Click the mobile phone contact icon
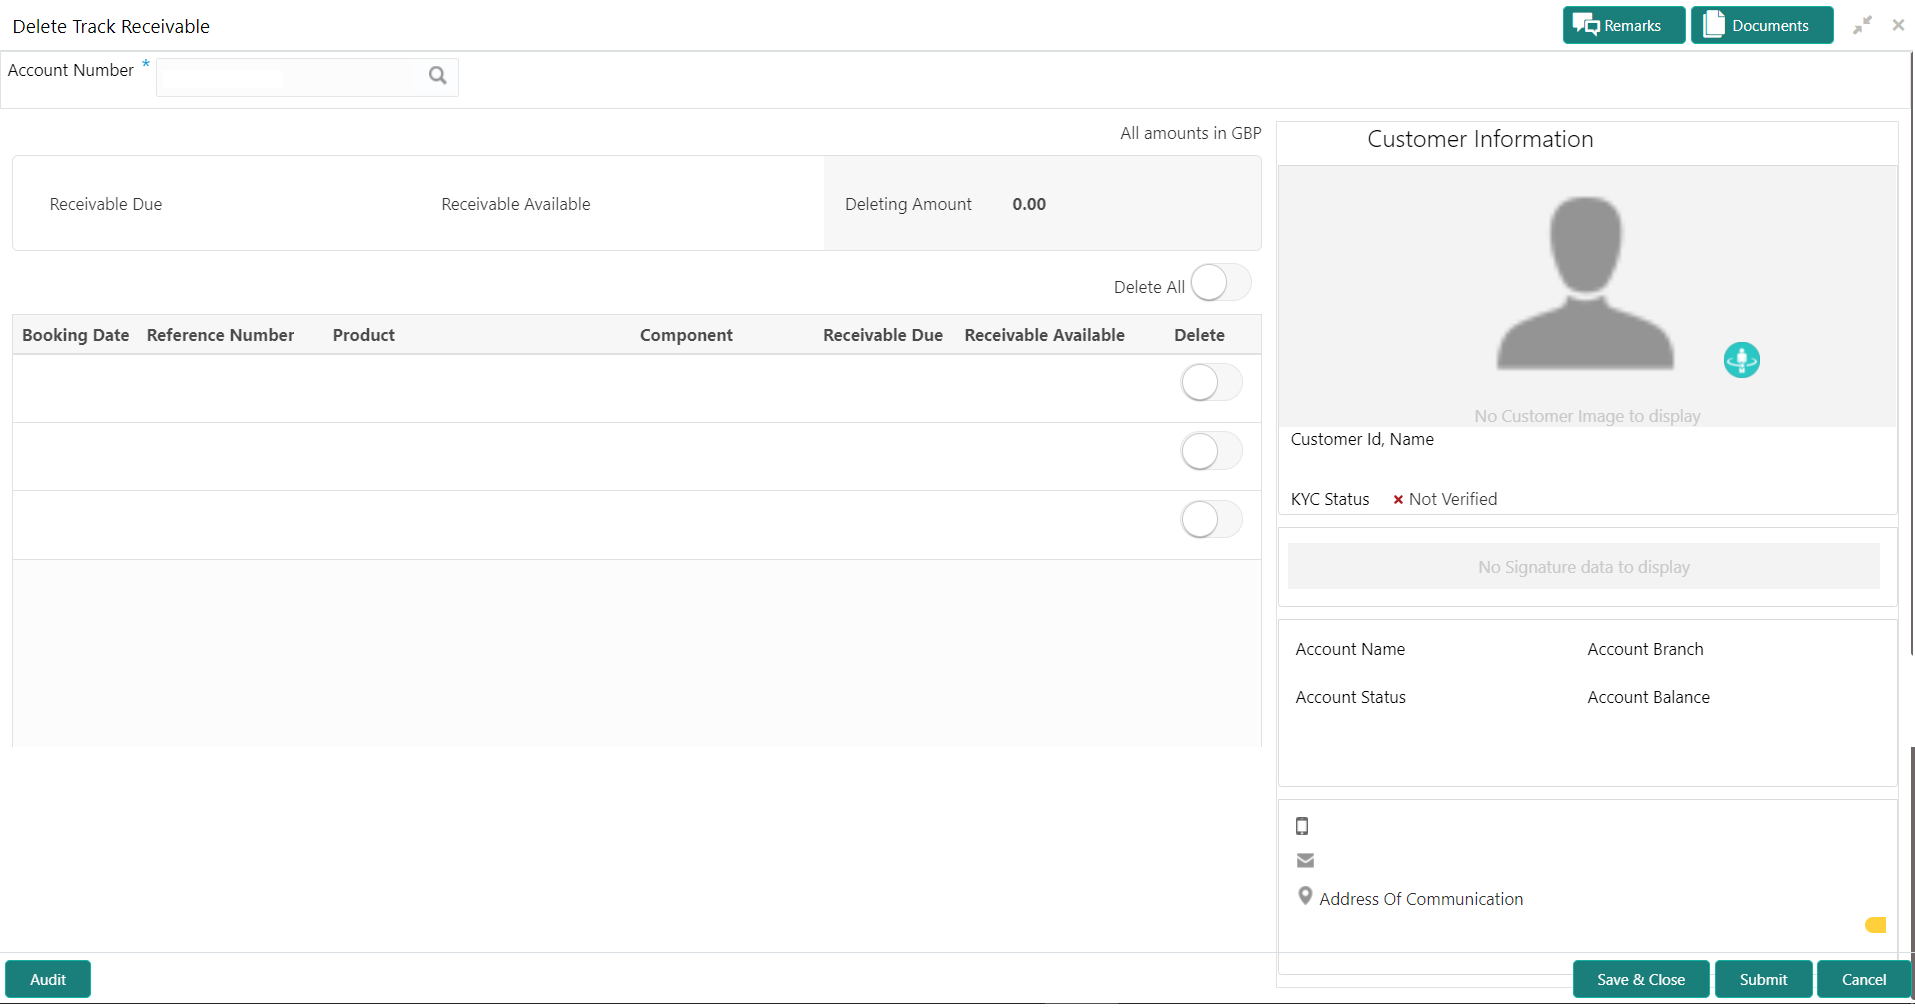 [x=1302, y=826]
